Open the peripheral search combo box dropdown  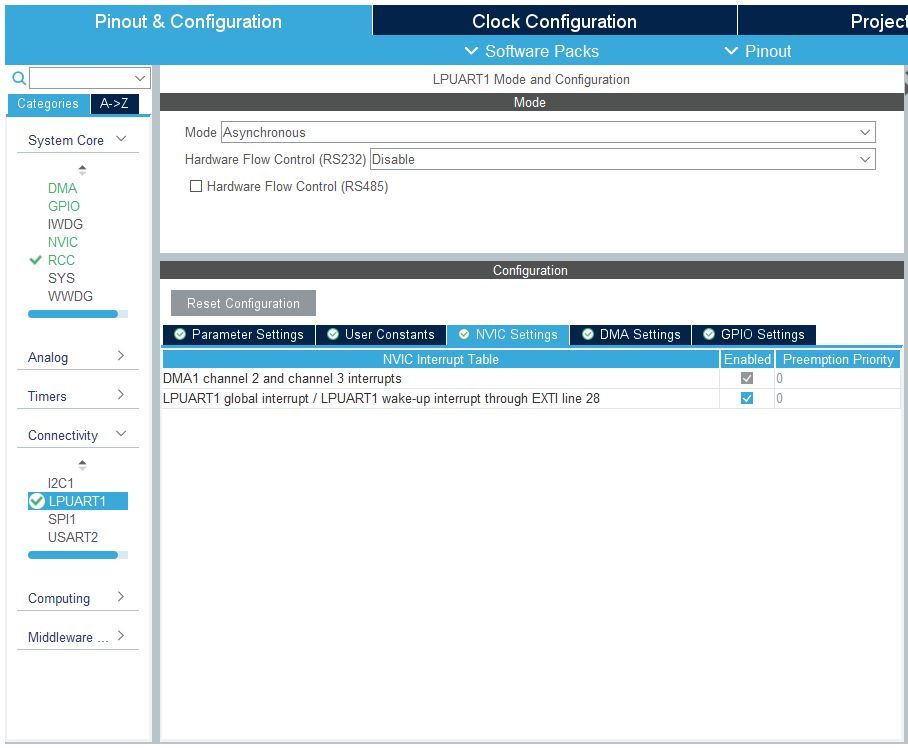[x=140, y=78]
